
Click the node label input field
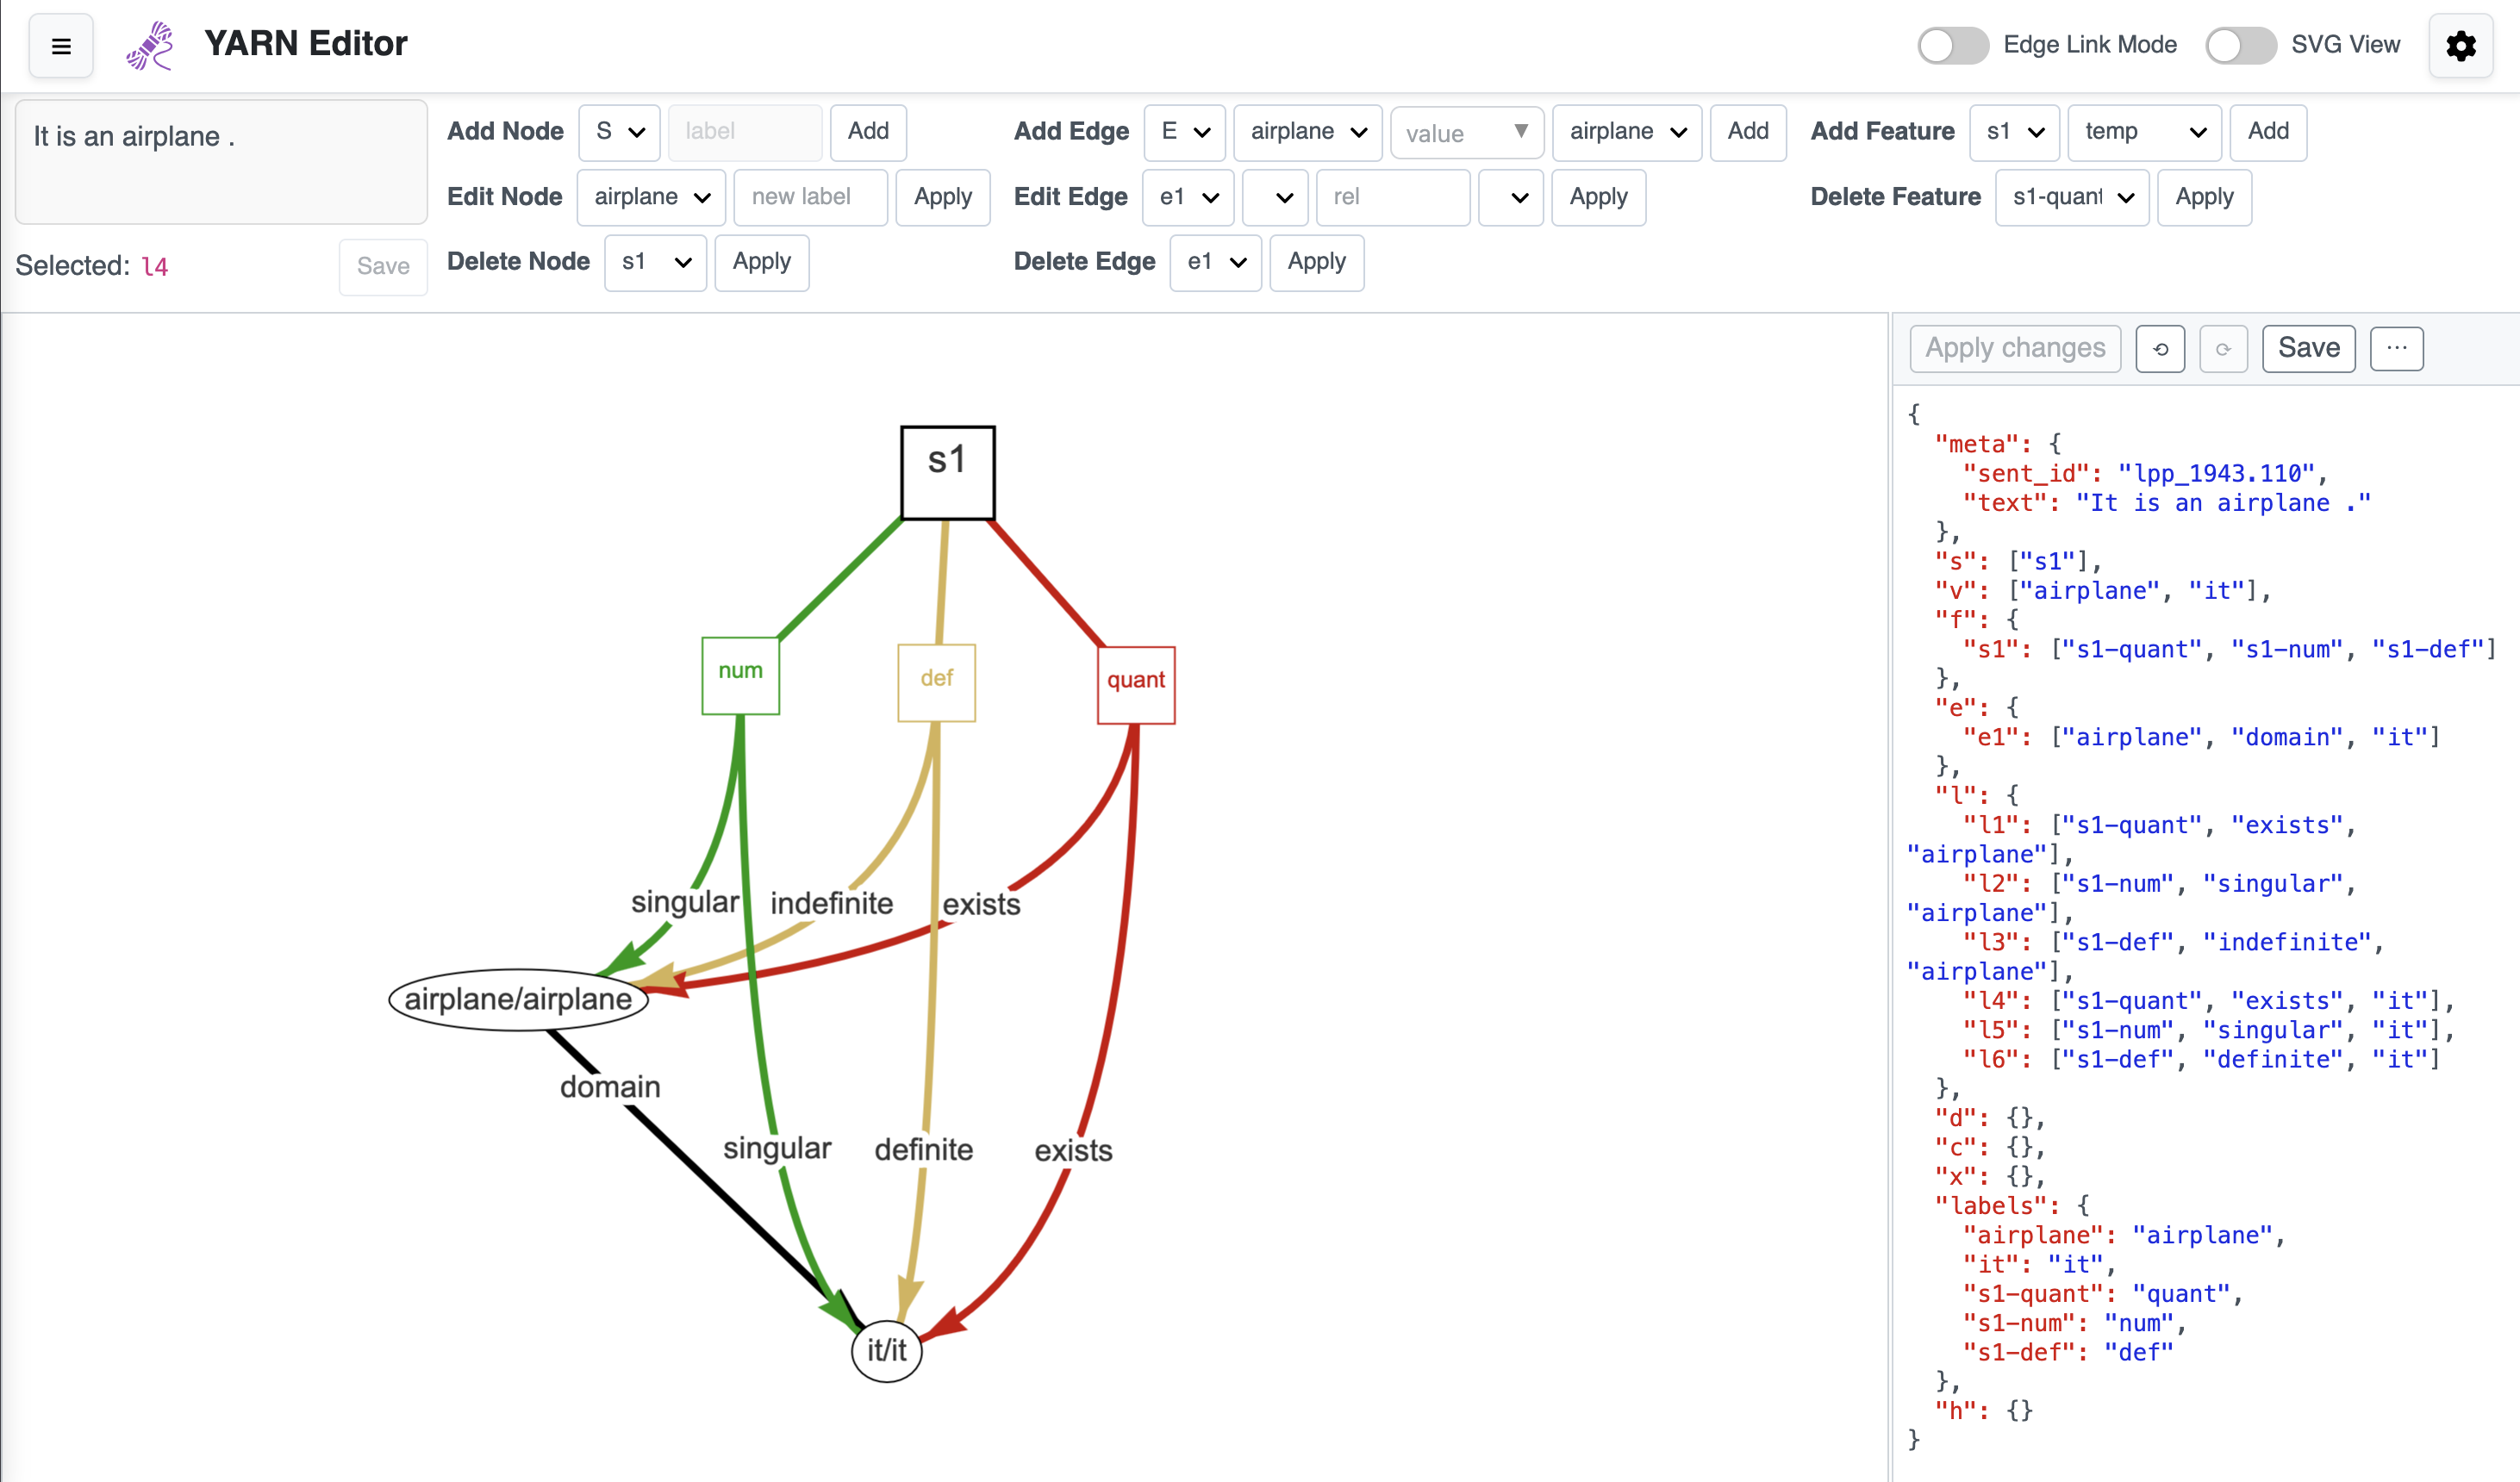(744, 132)
